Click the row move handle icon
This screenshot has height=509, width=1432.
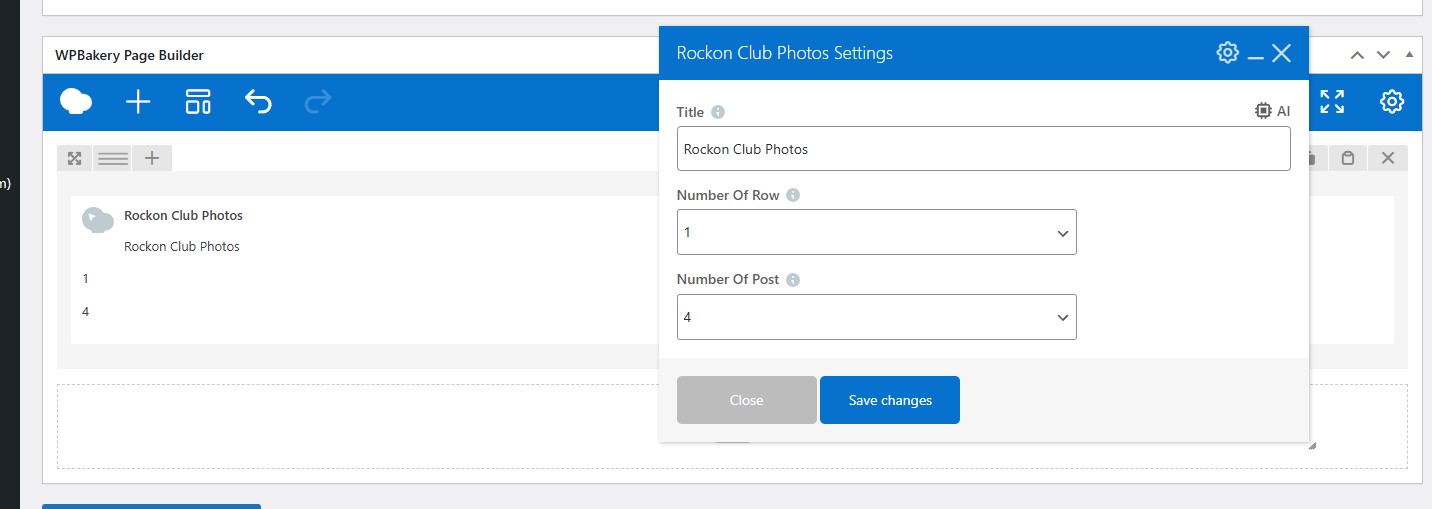click(x=74, y=158)
